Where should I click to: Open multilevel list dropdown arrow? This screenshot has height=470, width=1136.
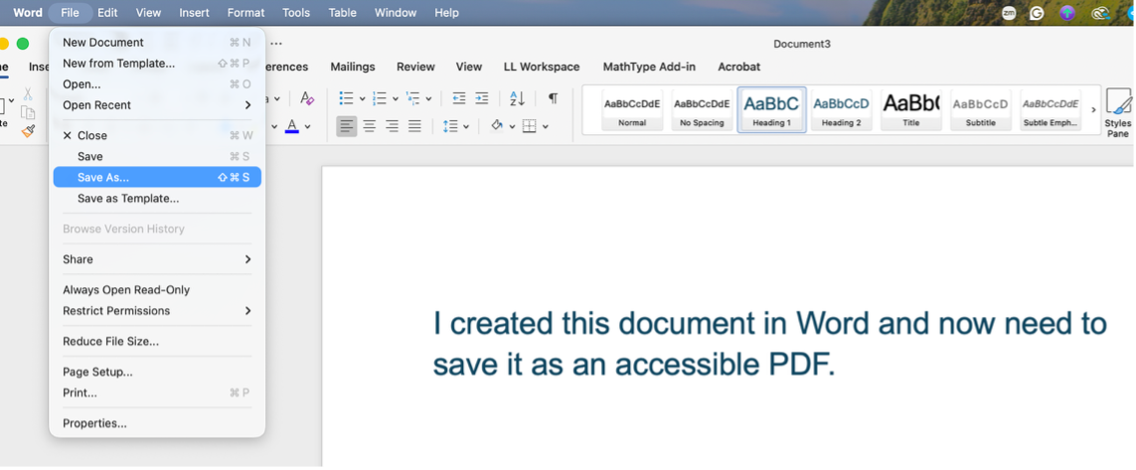(428, 98)
